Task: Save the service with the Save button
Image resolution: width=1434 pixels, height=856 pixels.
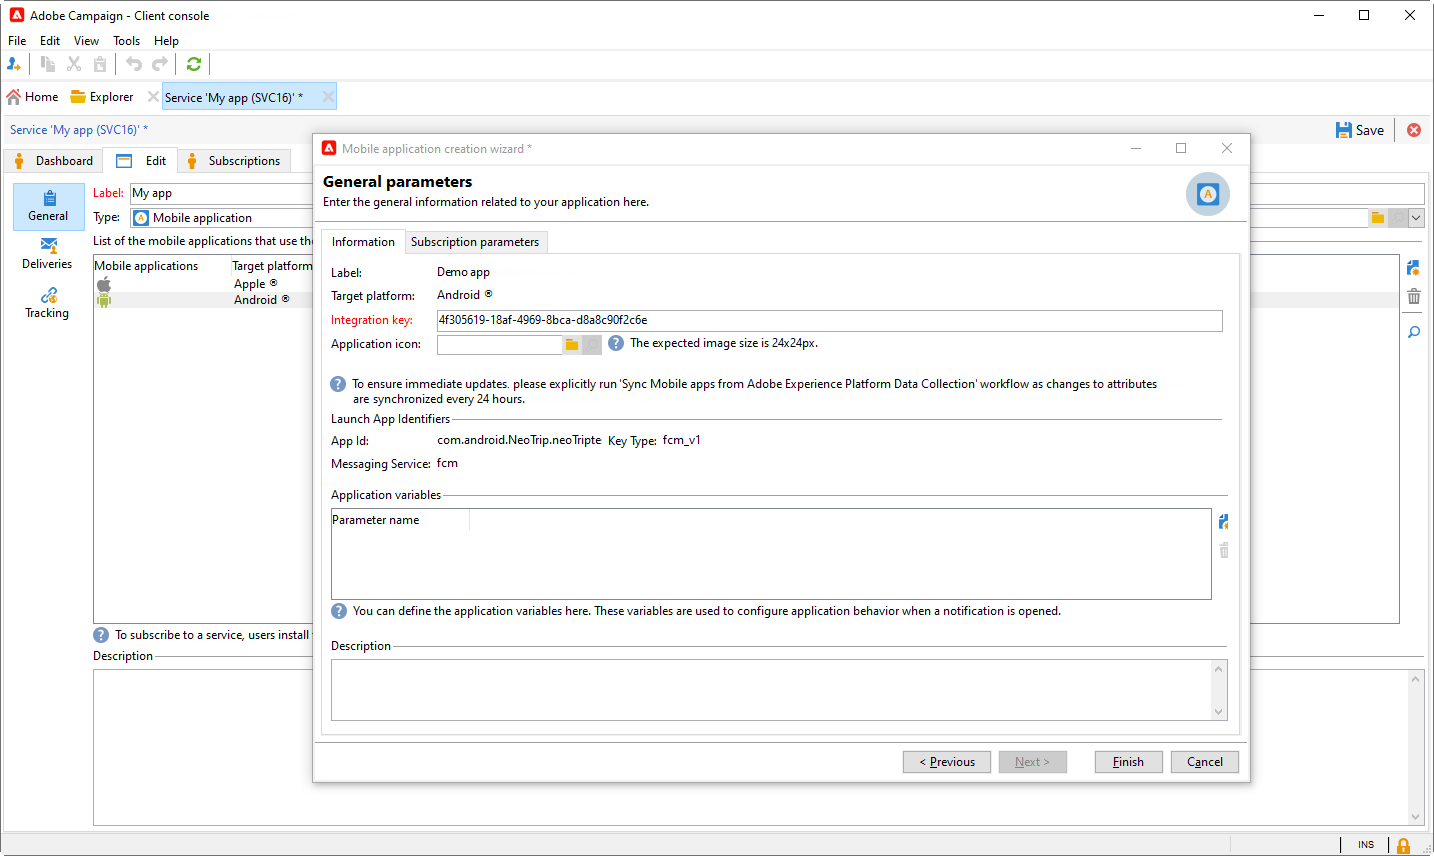Action: [1360, 130]
